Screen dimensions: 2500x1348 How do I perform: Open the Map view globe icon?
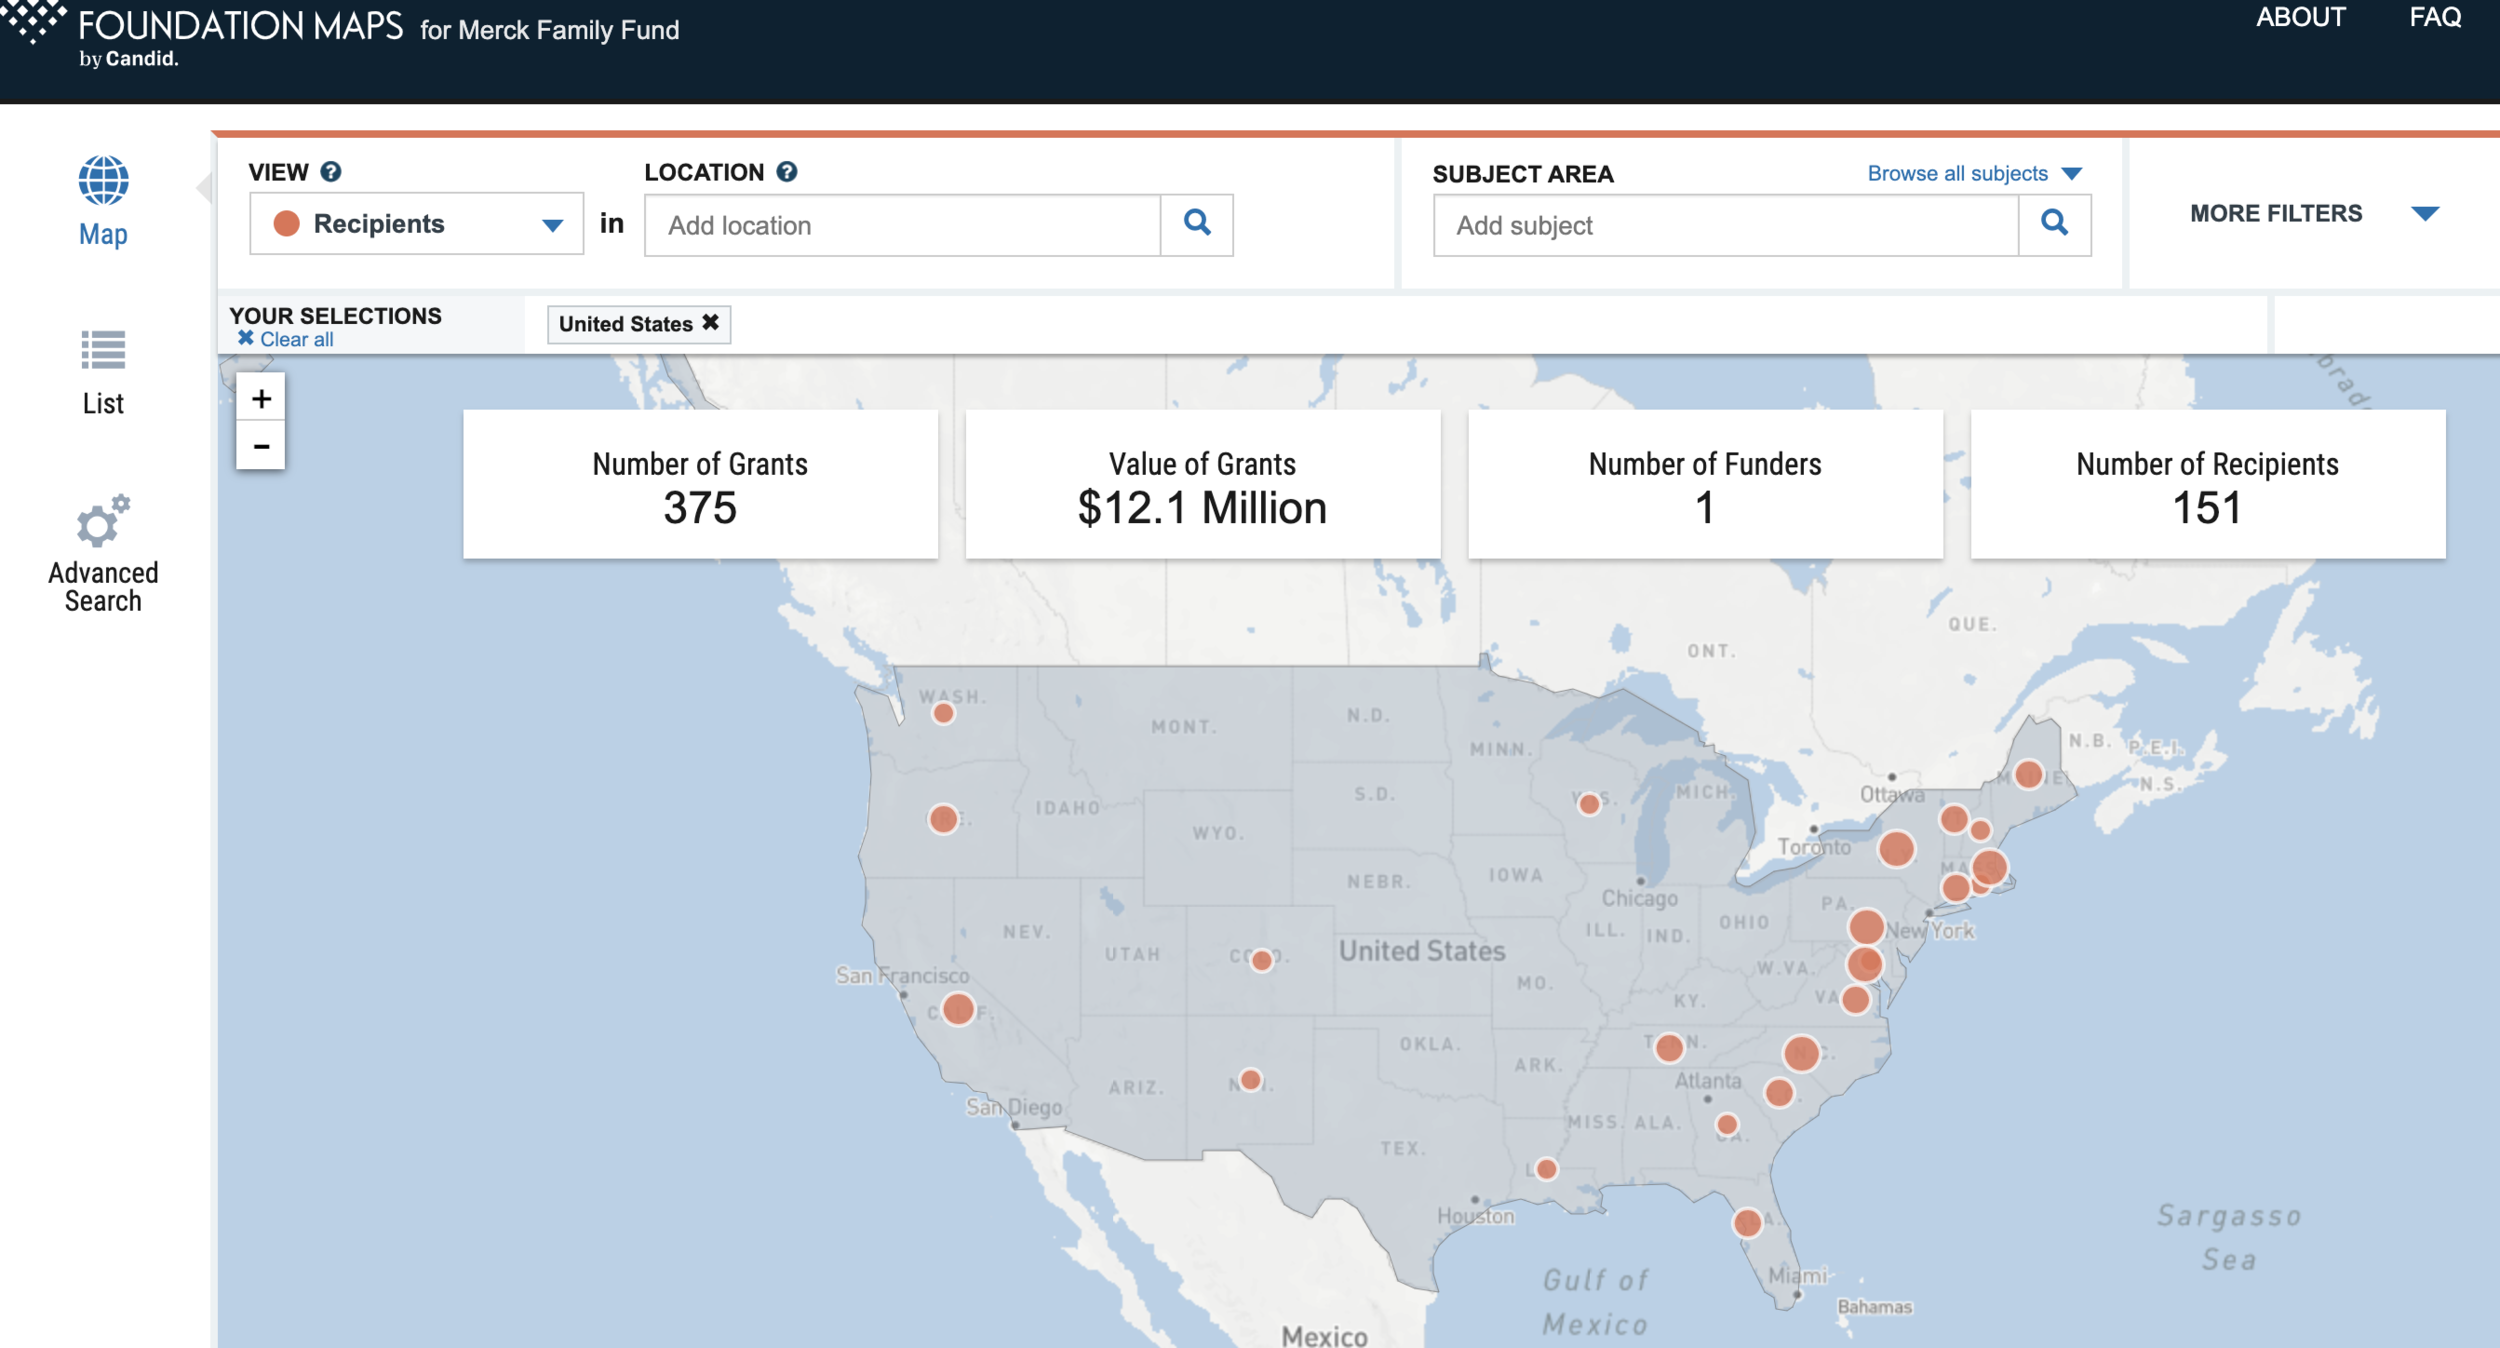point(103,181)
